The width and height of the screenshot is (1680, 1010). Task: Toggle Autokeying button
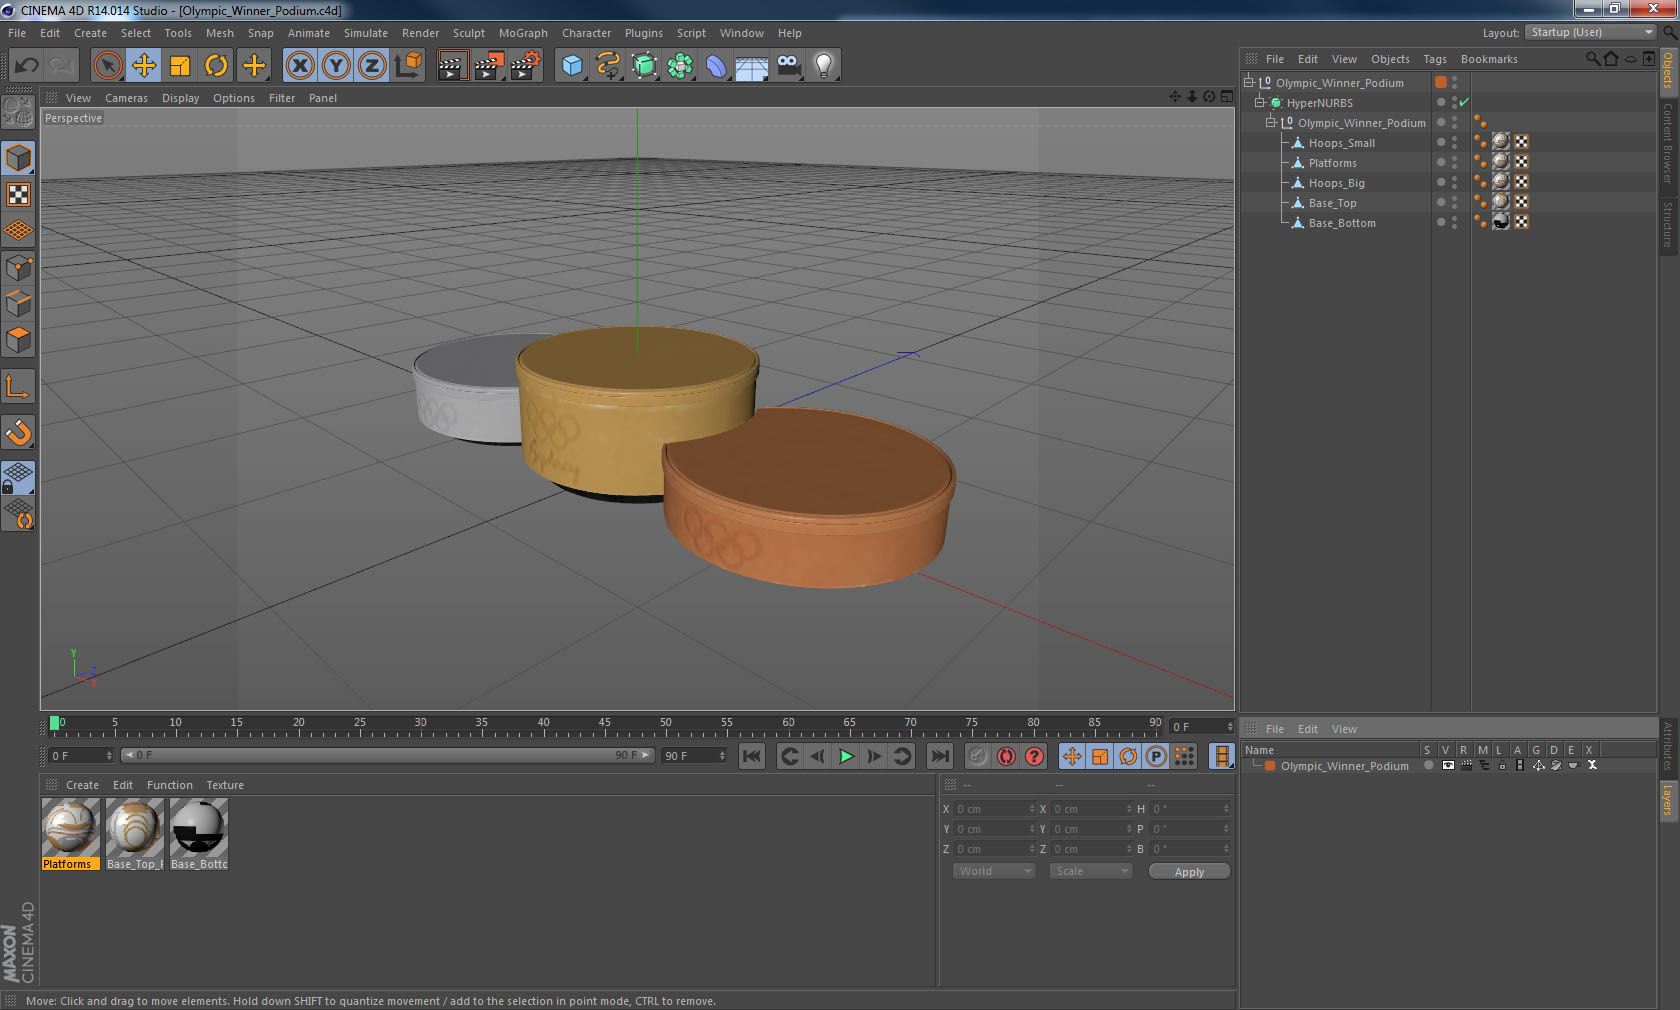[1006, 756]
